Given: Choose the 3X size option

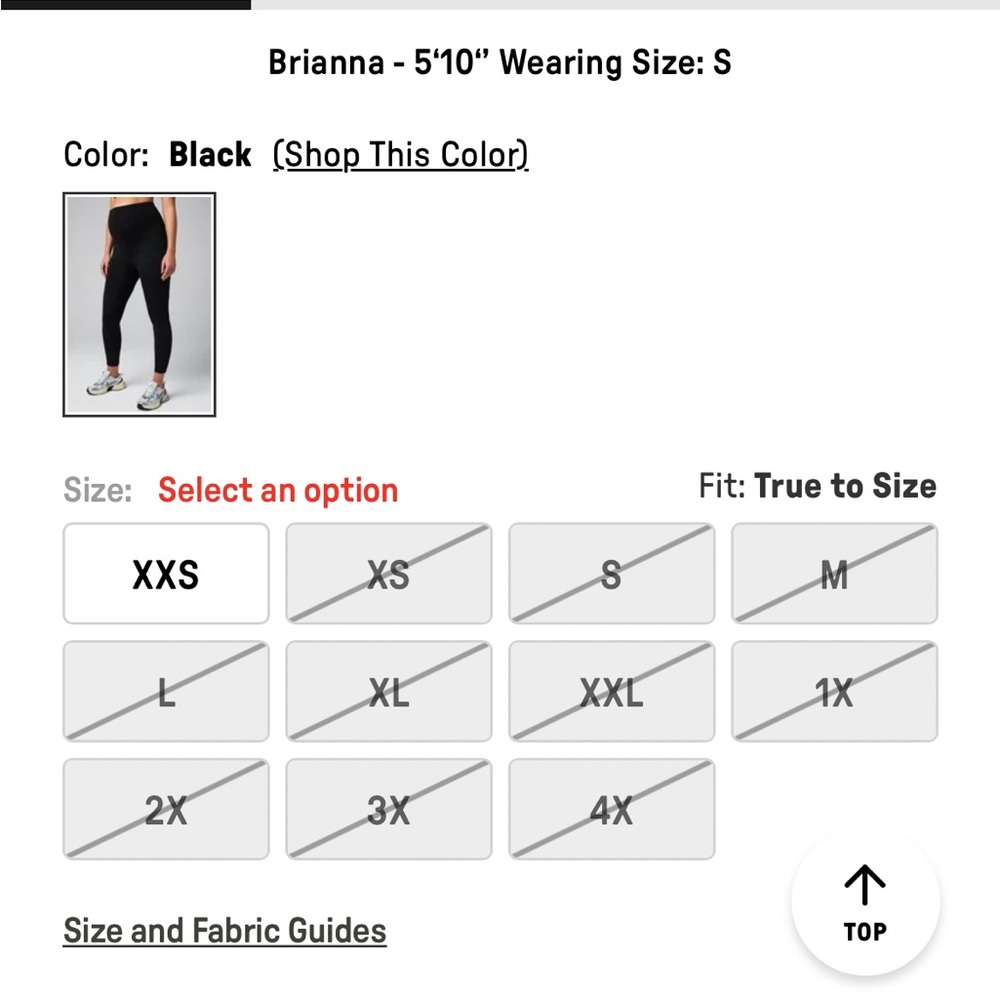Looking at the screenshot, I should coord(388,808).
